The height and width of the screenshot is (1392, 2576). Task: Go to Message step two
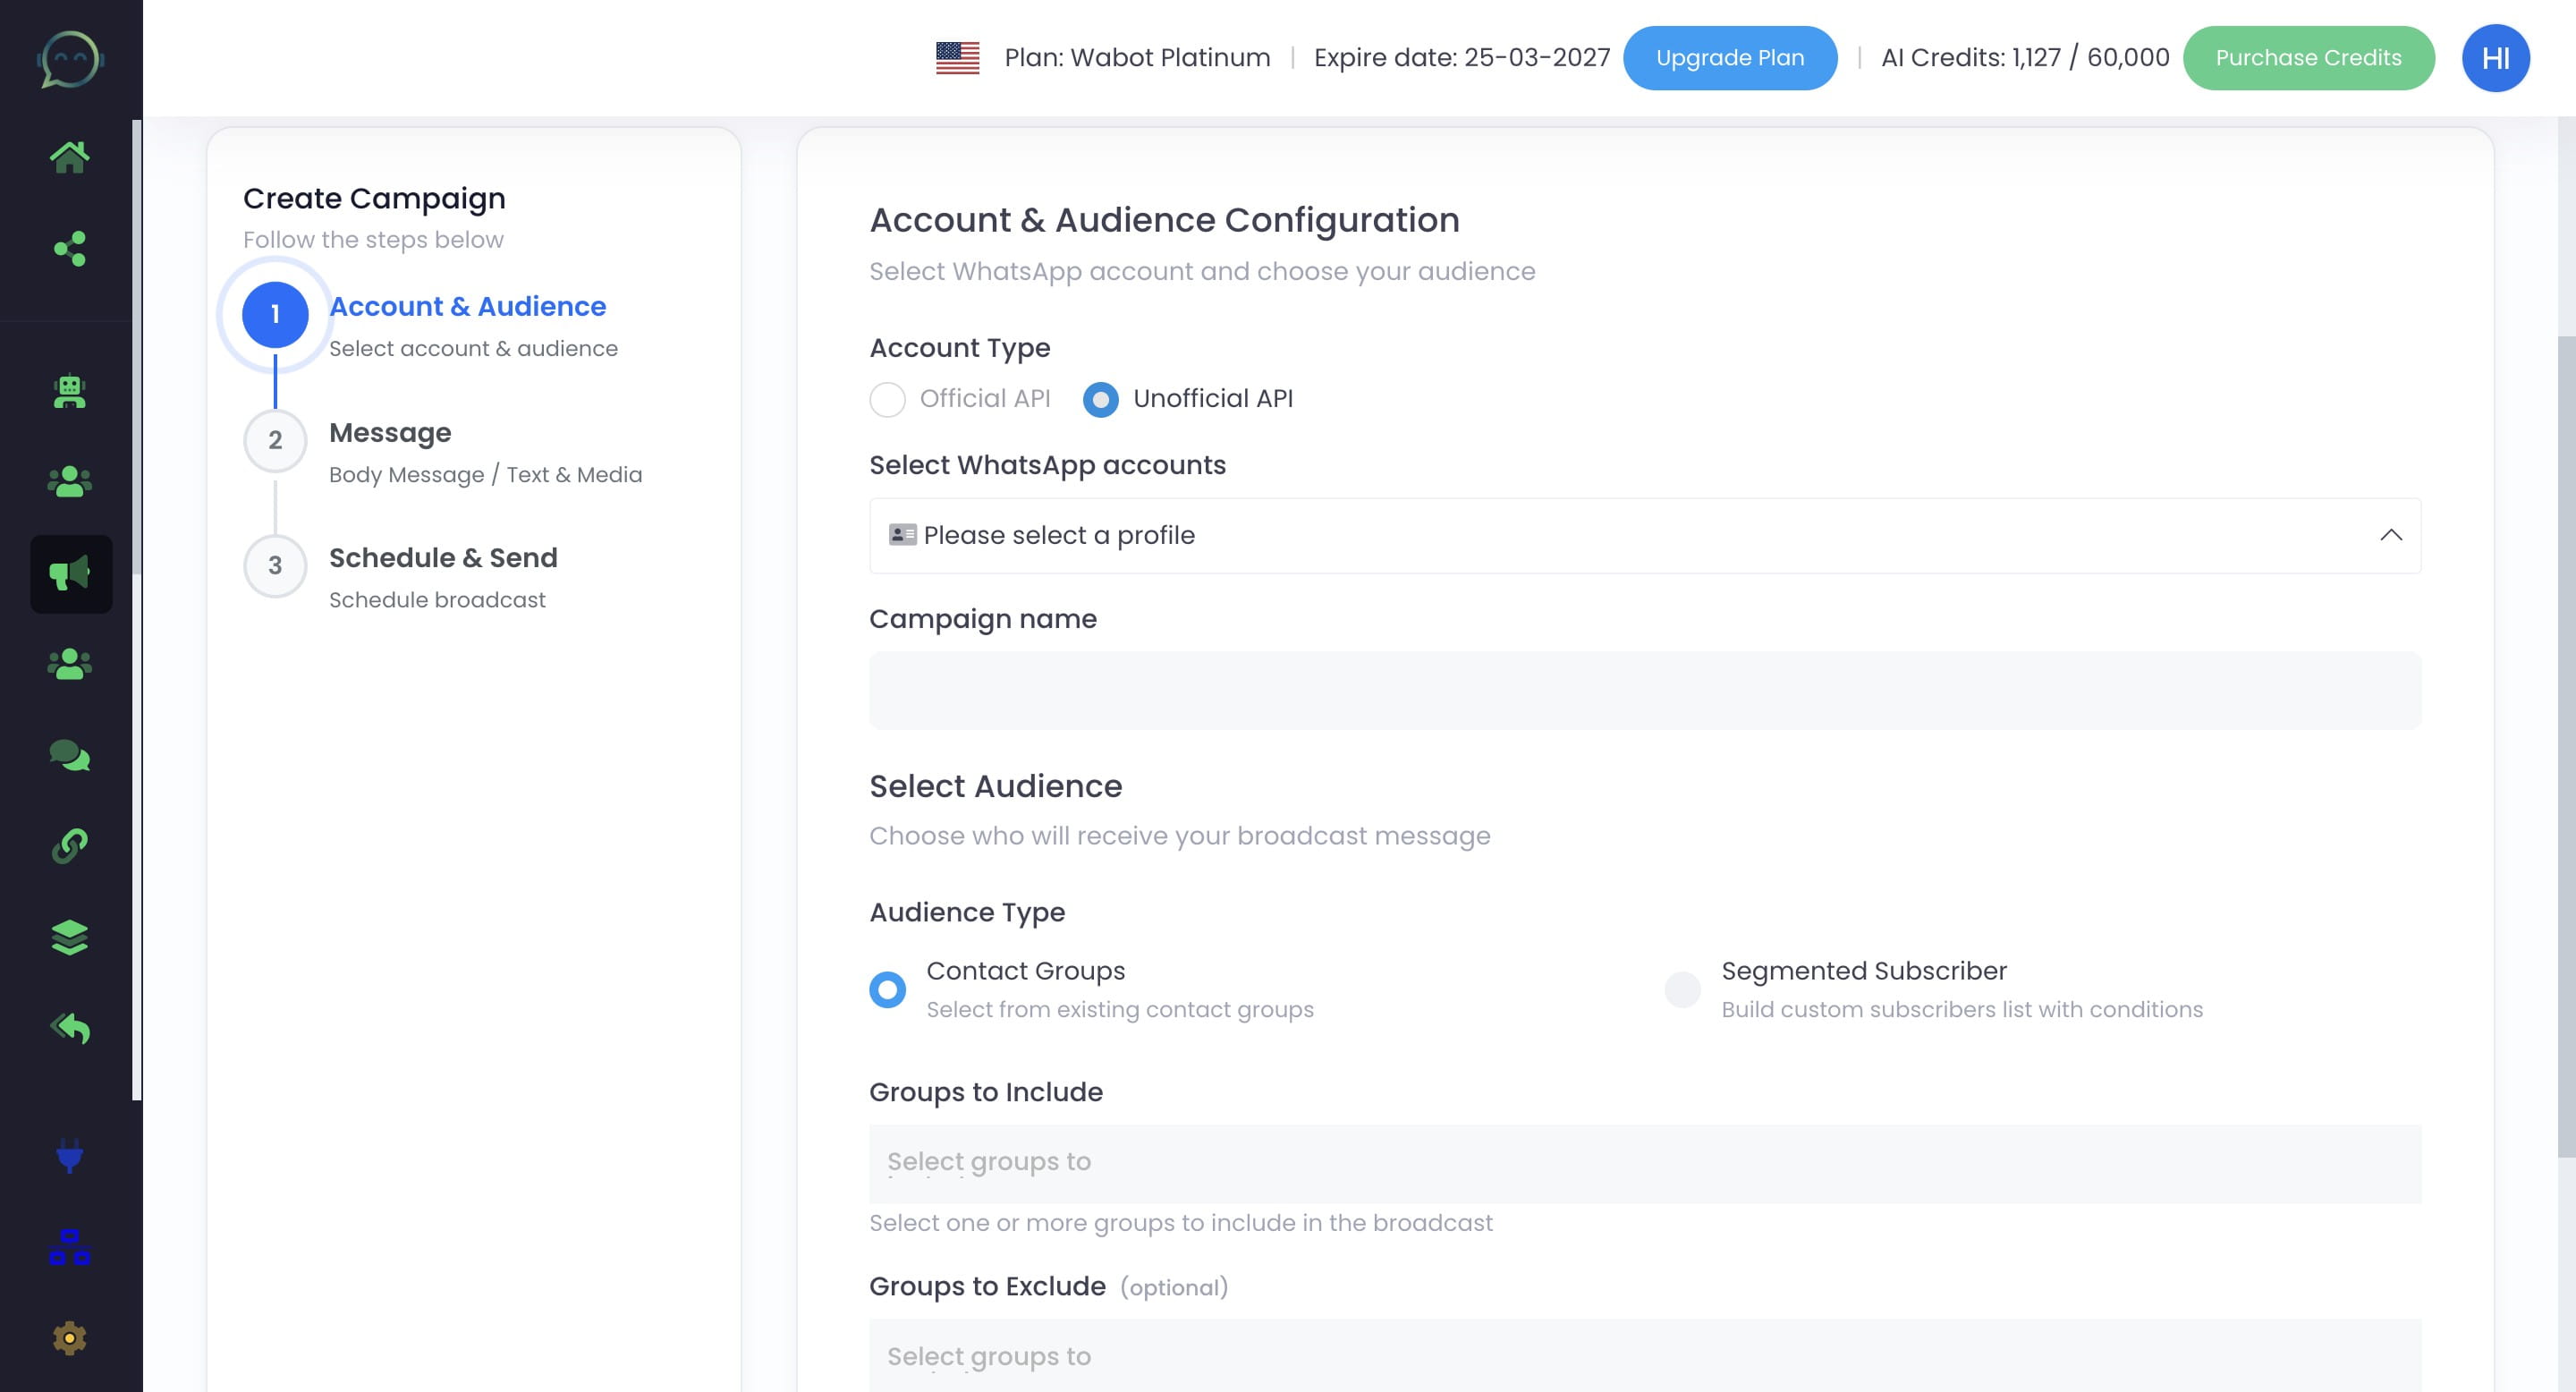point(390,434)
